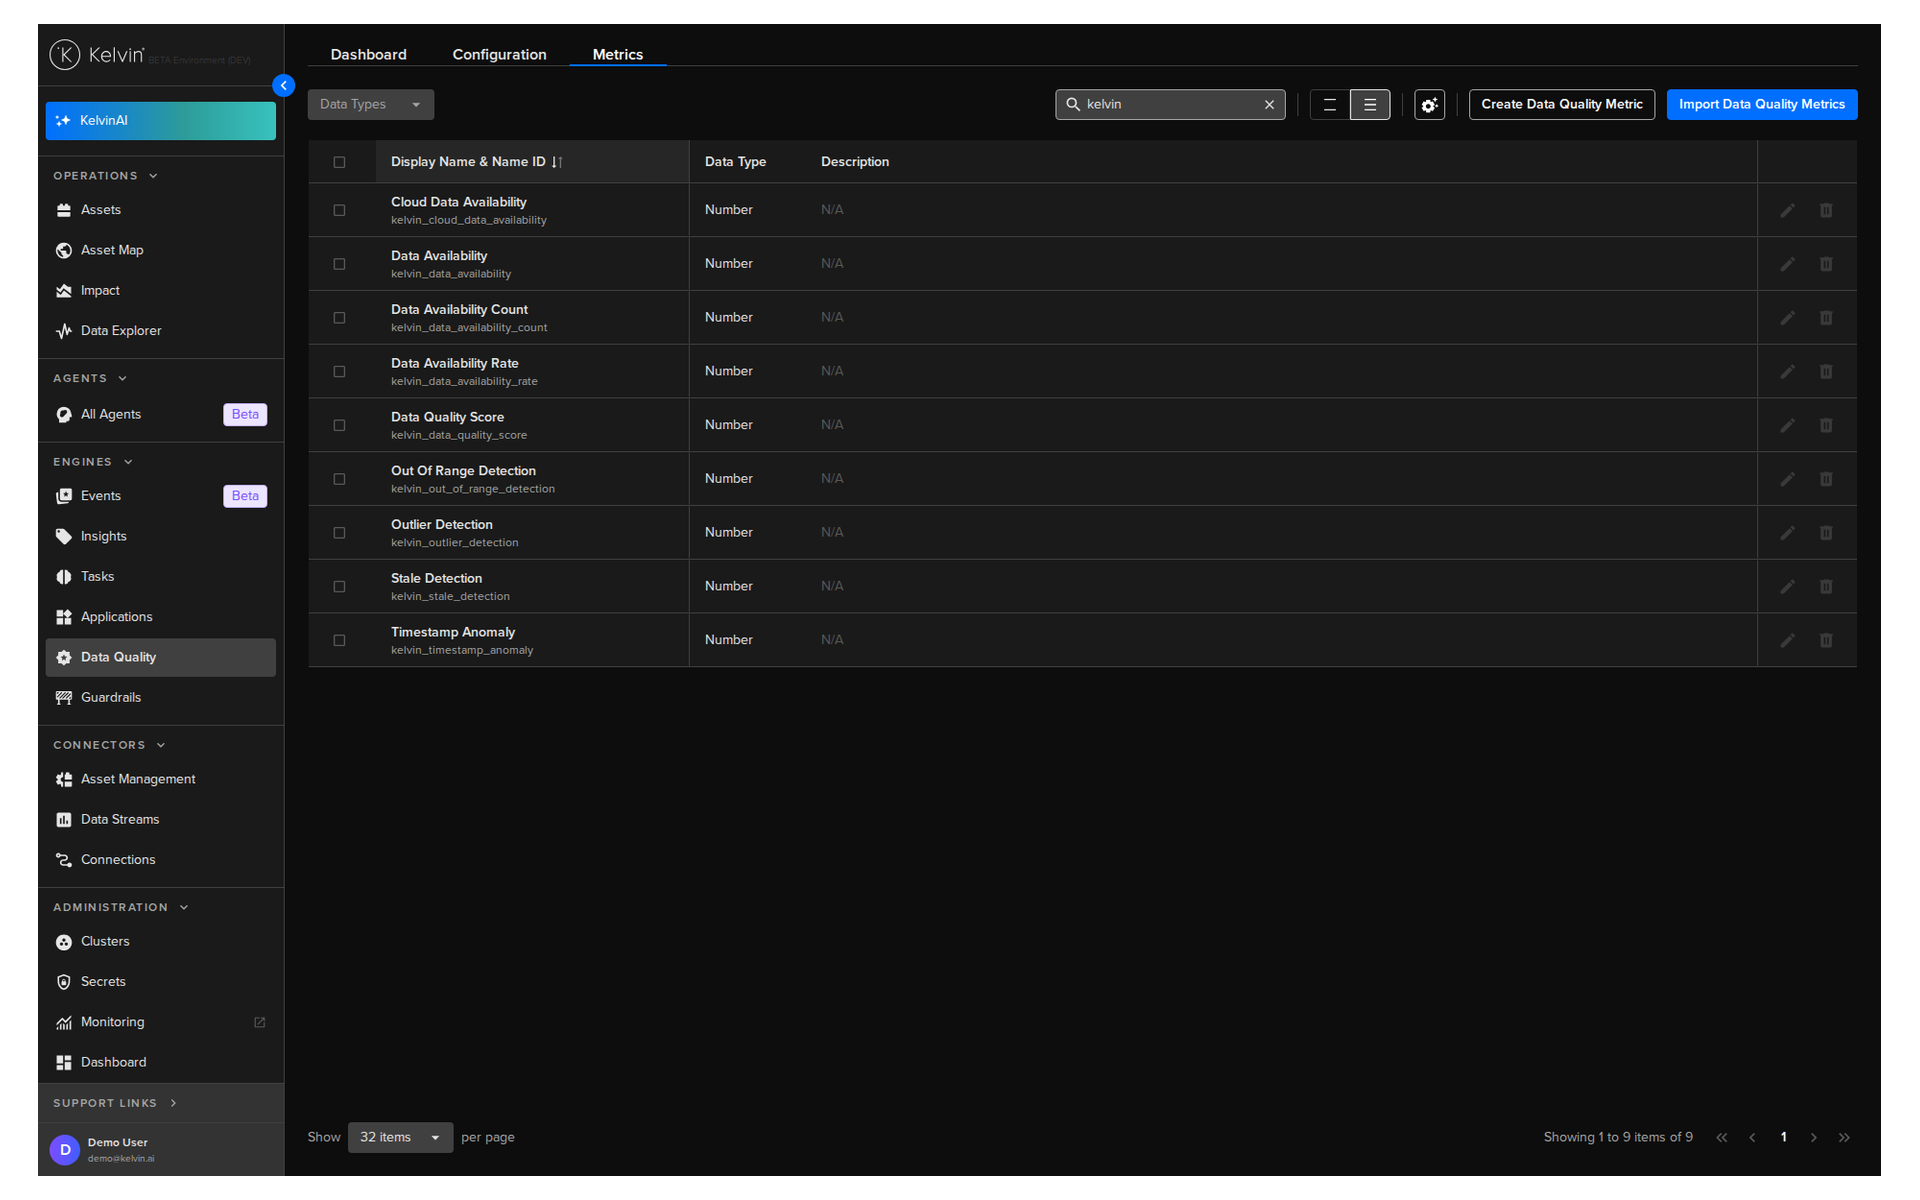The height and width of the screenshot is (1200, 1920).
Task: Open Insights in the sidebar
Action: (x=160, y=537)
